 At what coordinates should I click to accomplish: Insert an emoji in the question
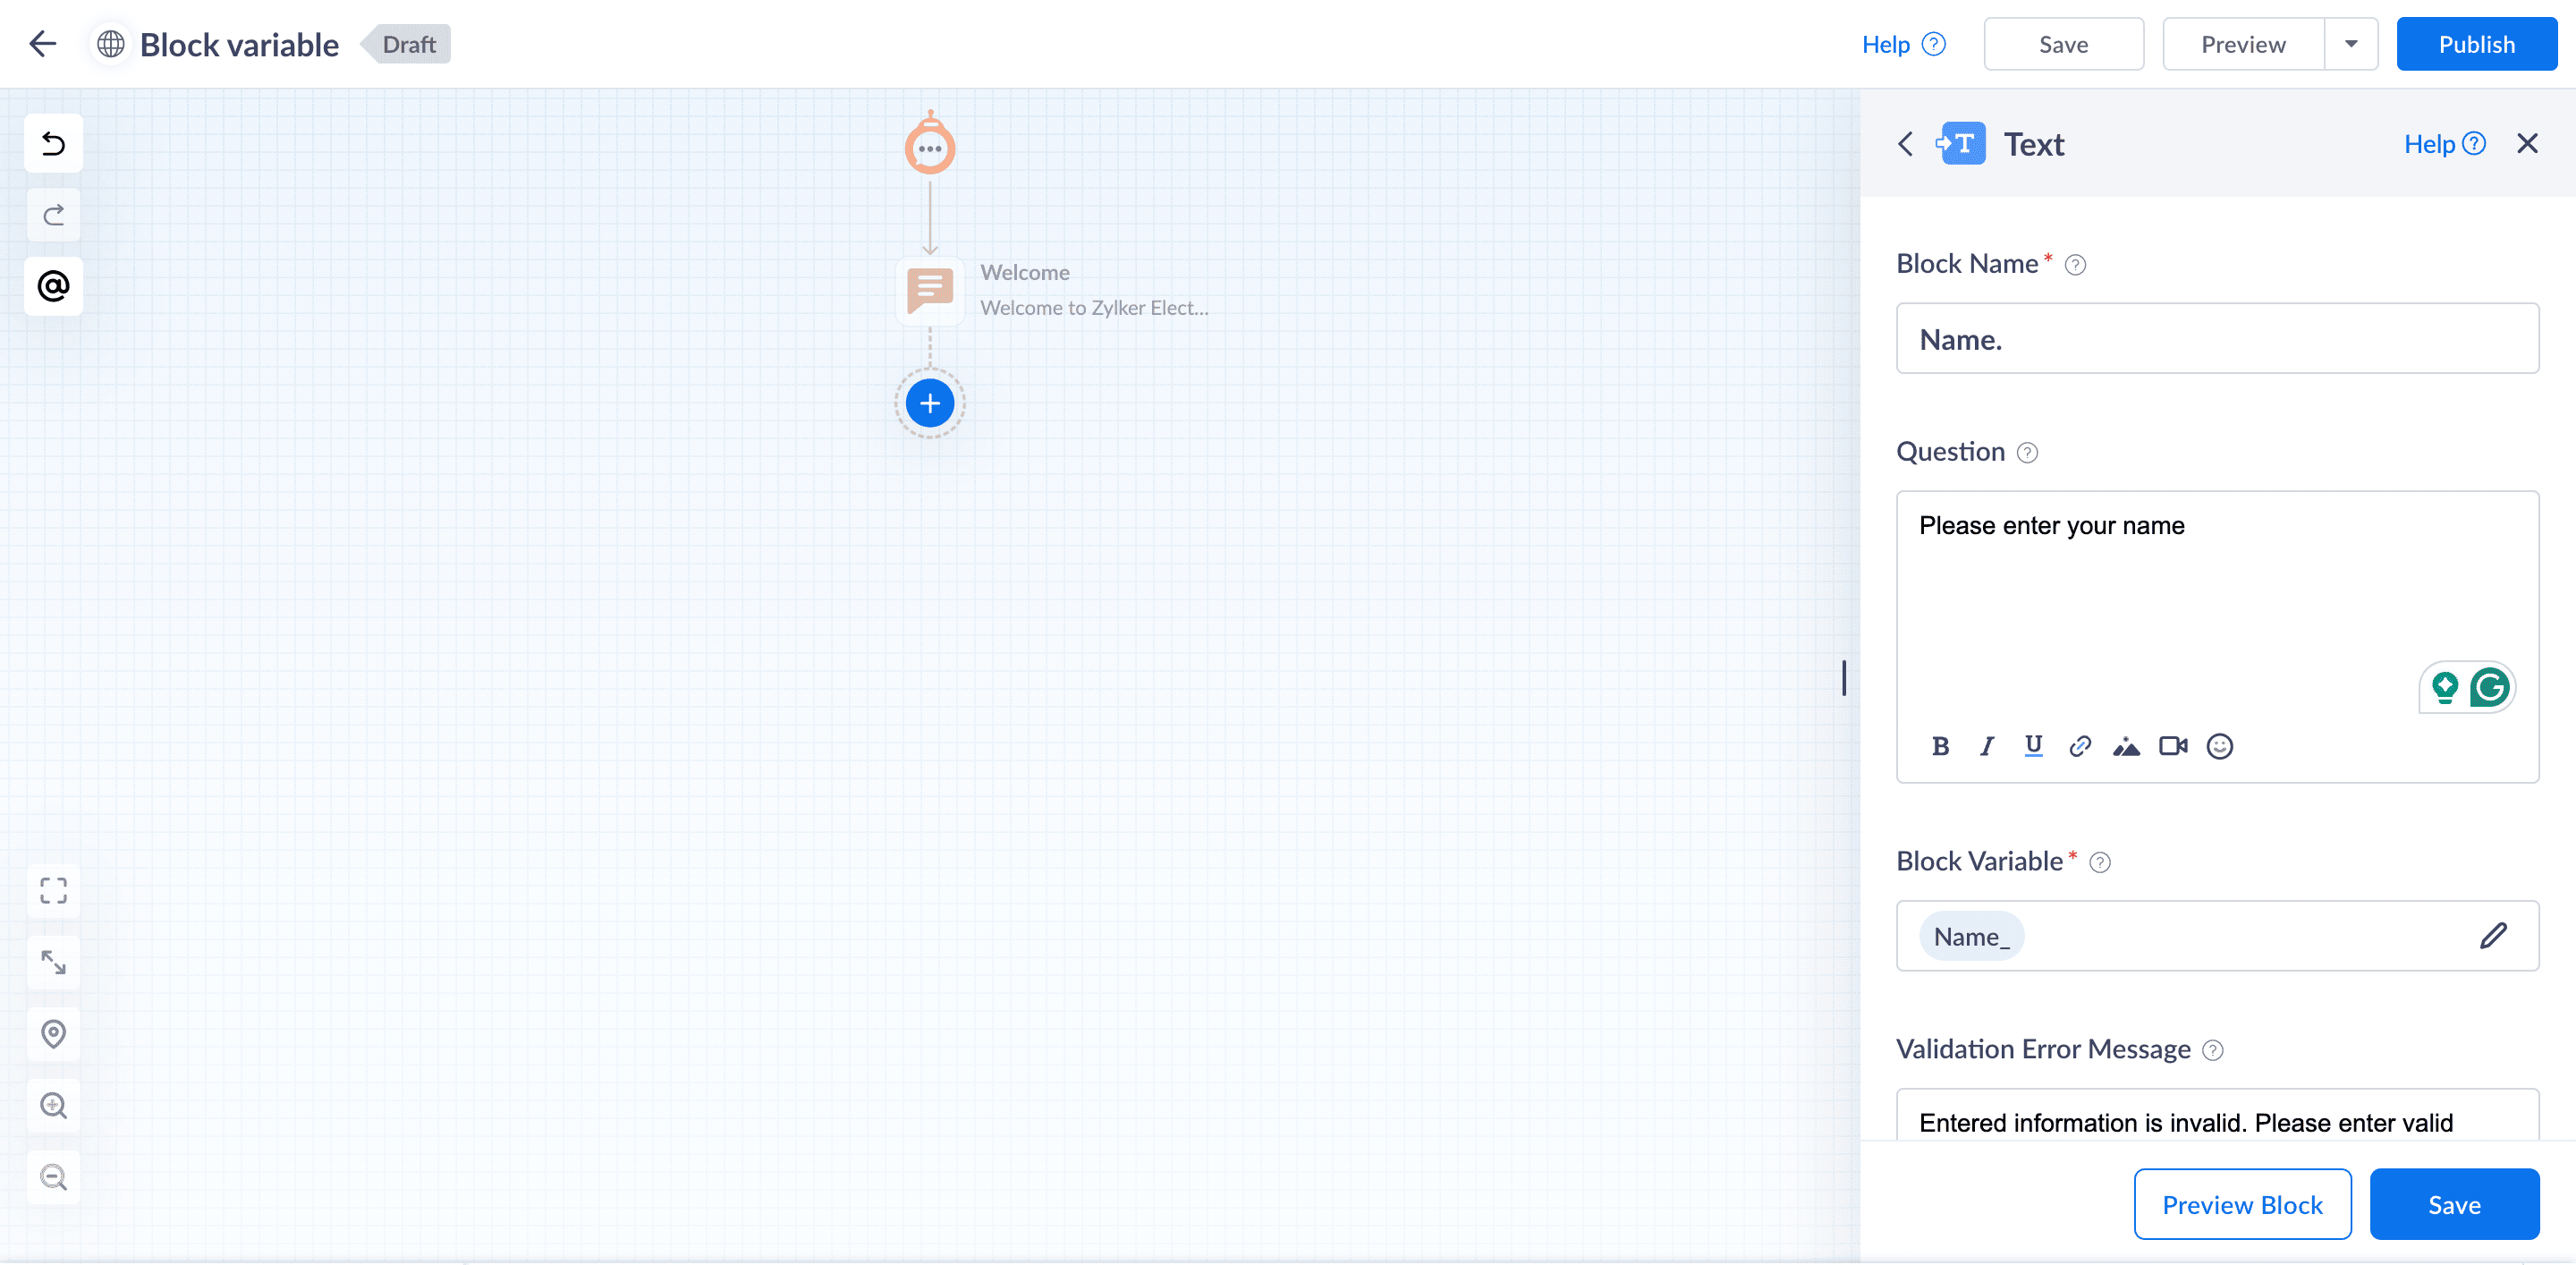click(x=2219, y=746)
